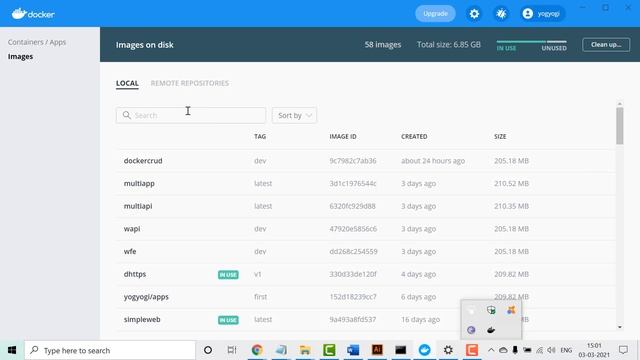Click the TAG column header
640x360 pixels.
(x=260, y=136)
